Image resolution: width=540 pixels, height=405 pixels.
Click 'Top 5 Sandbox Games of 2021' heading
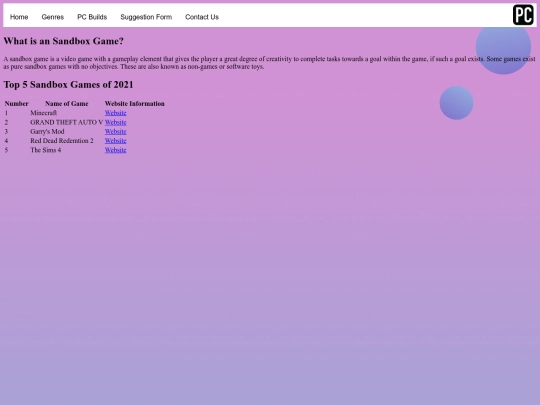pyautogui.click(x=68, y=84)
